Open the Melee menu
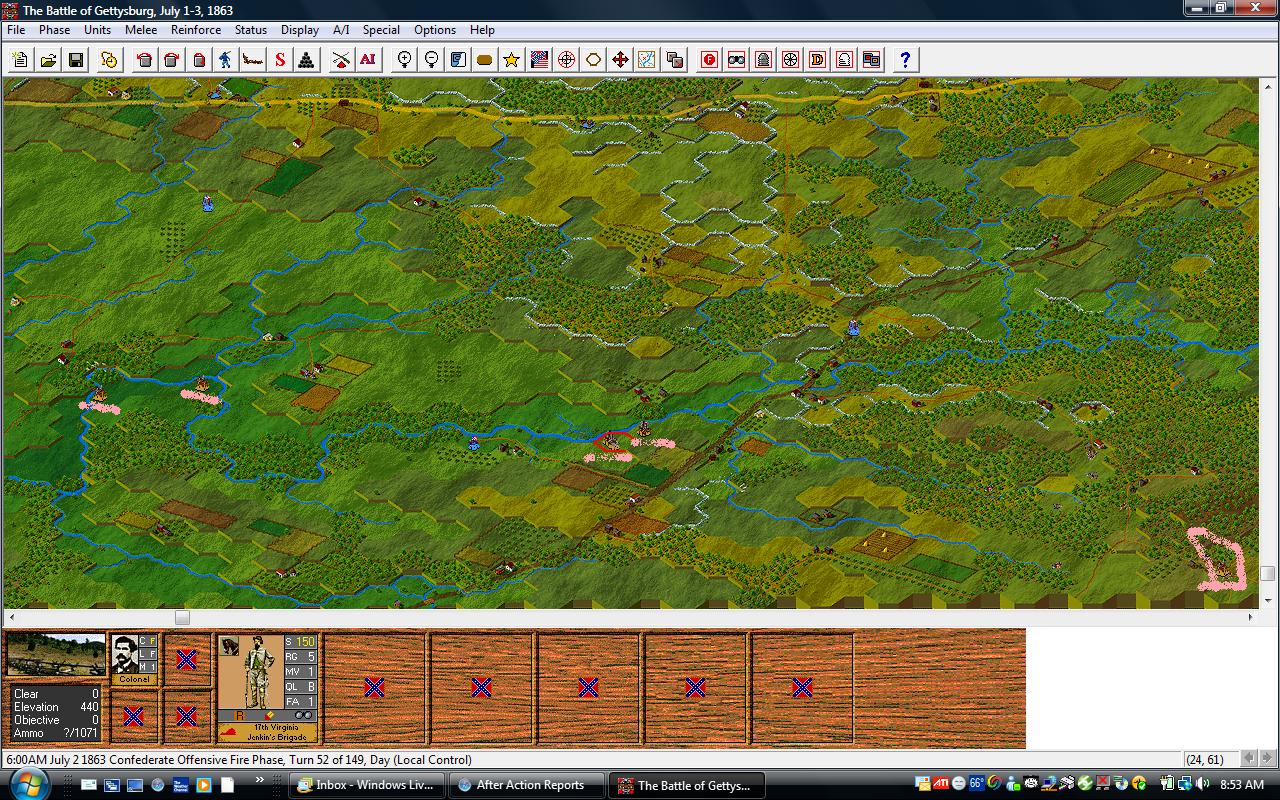The width and height of the screenshot is (1280, 800). pos(141,30)
